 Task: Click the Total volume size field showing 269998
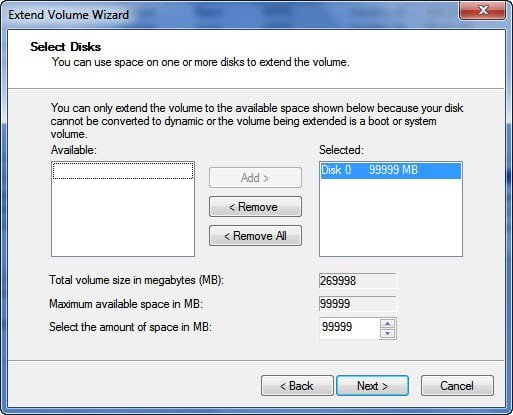click(357, 281)
